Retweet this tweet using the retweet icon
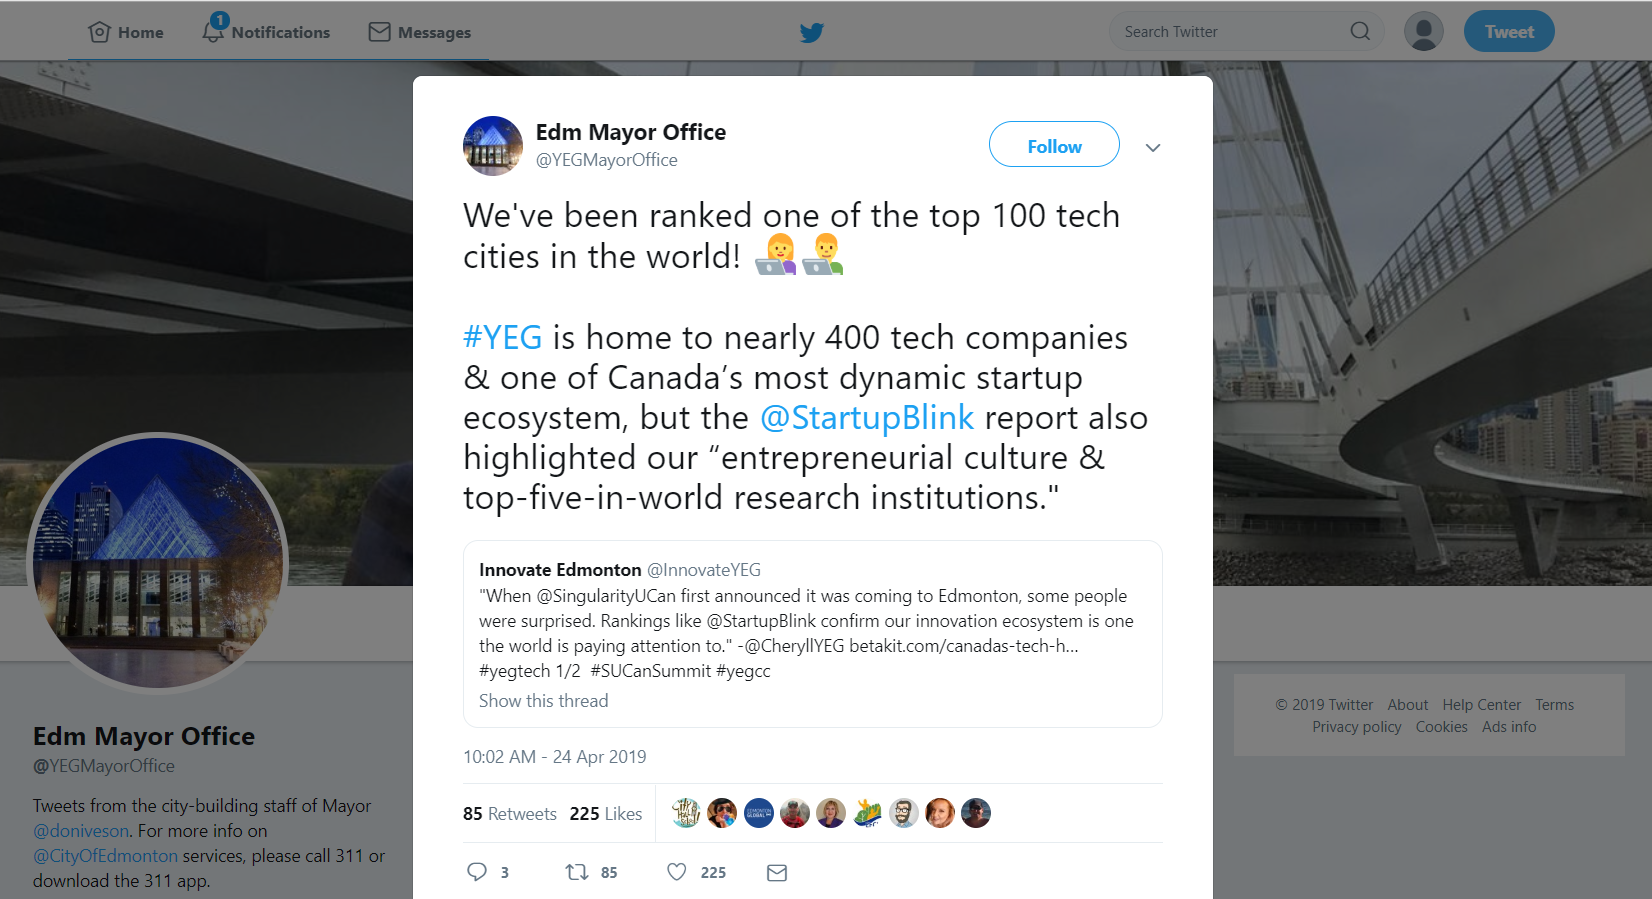The width and height of the screenshot is (1652, 899). [577, 872]
